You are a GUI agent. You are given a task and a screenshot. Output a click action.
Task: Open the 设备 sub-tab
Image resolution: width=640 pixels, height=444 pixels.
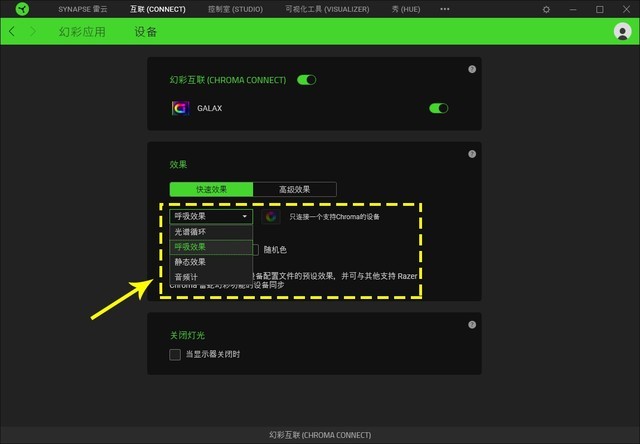click(x=146, y=32)
